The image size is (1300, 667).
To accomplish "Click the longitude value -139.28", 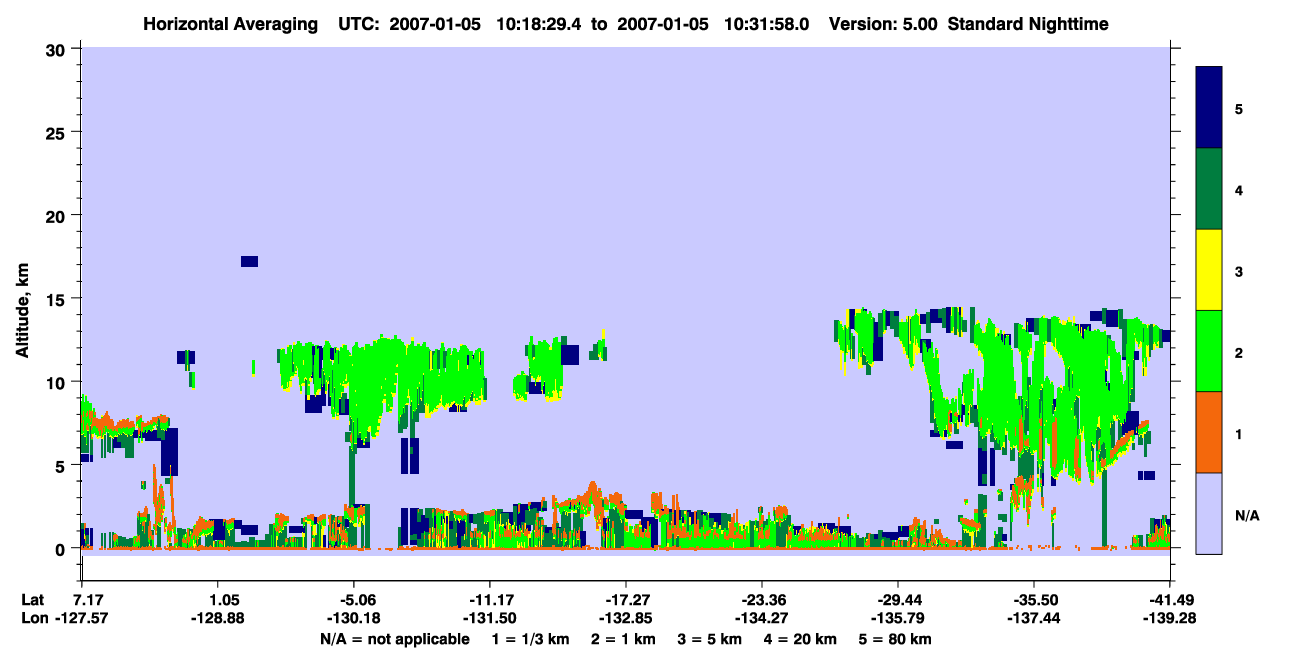I will click(1168, 619).
